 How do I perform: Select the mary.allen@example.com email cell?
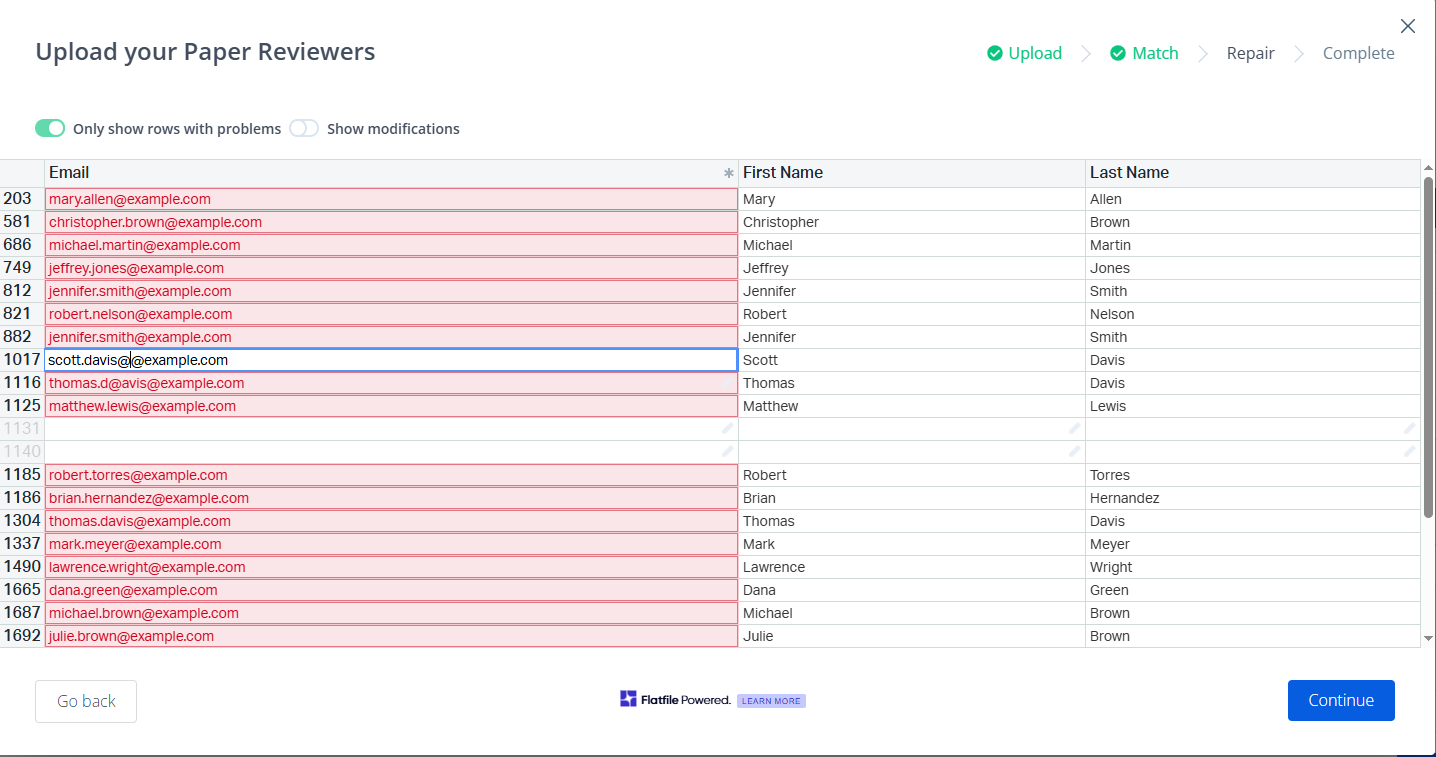390,199
